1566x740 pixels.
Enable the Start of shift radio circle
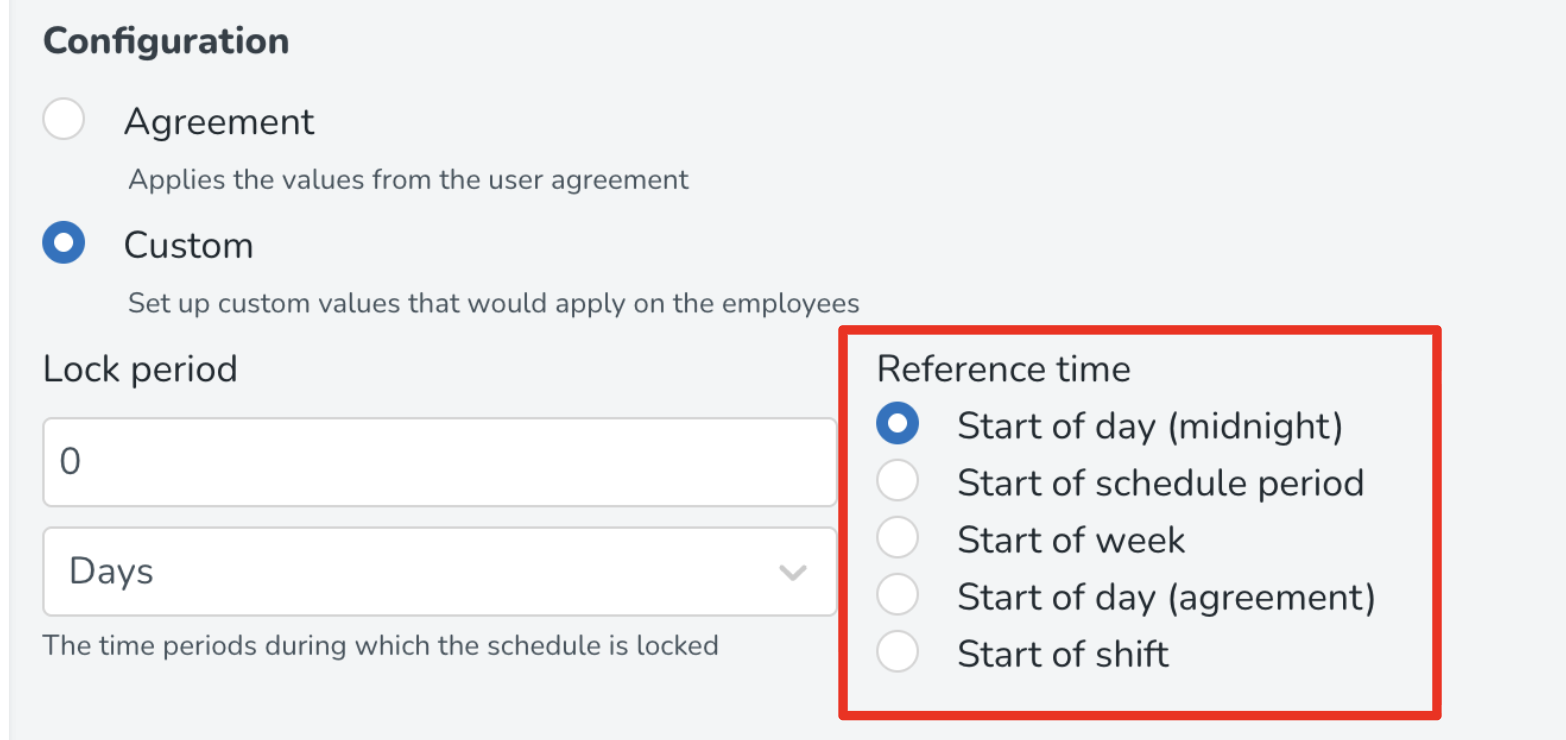tap(897, 654)
